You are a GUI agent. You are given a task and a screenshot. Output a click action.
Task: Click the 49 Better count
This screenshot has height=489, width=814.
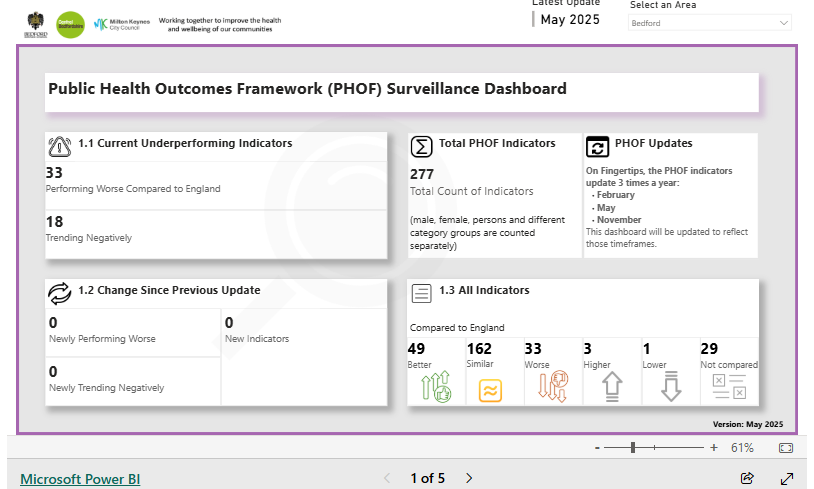416,349
